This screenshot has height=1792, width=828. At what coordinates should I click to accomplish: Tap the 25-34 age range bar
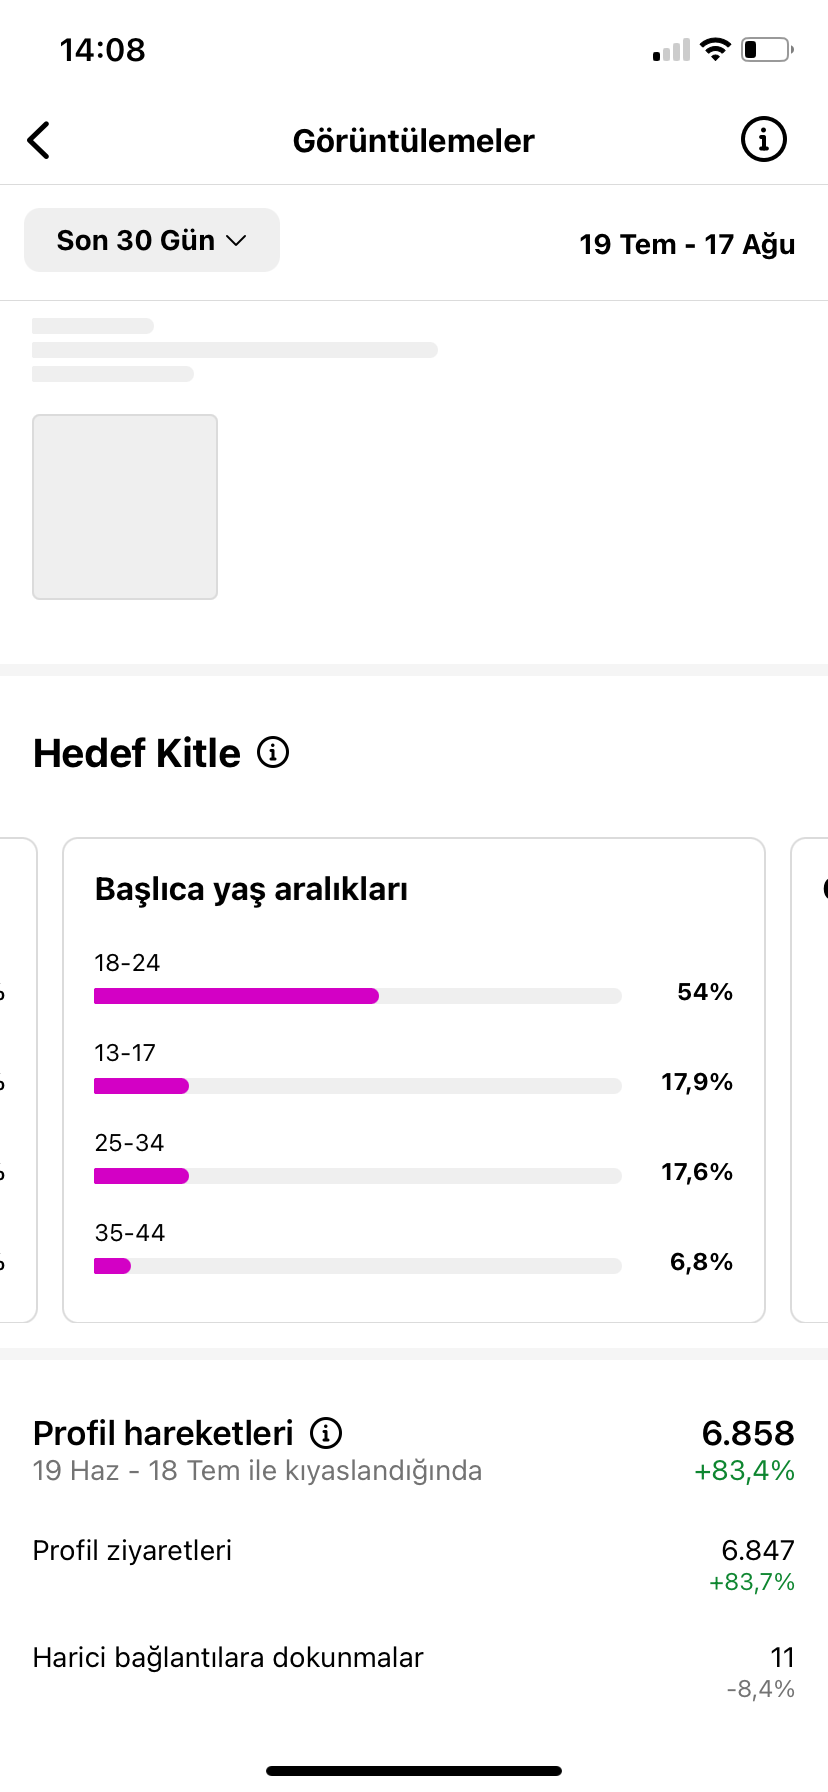358,1176
